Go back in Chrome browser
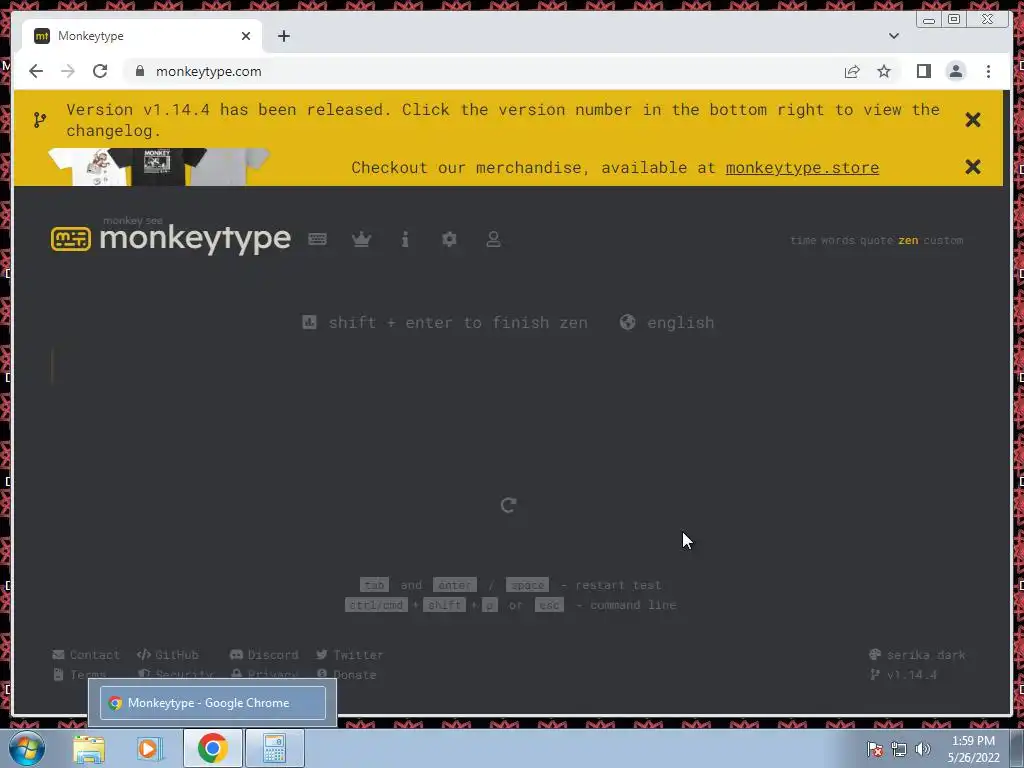The width and height of the screenshot is (1024, 768). click(x=36, y=71)
